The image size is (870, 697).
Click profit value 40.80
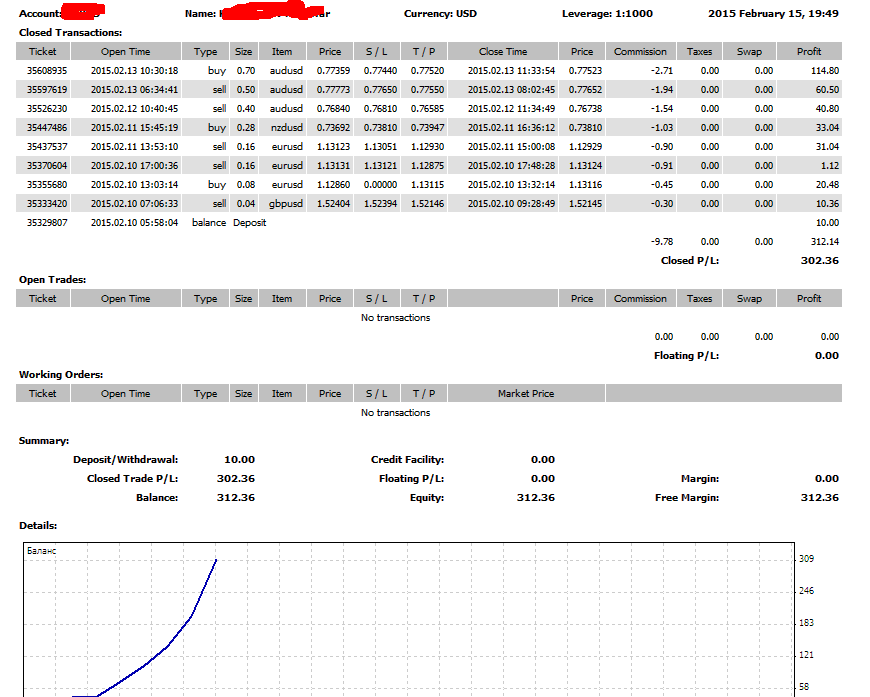pyautogui.click(x=827, y=108)
